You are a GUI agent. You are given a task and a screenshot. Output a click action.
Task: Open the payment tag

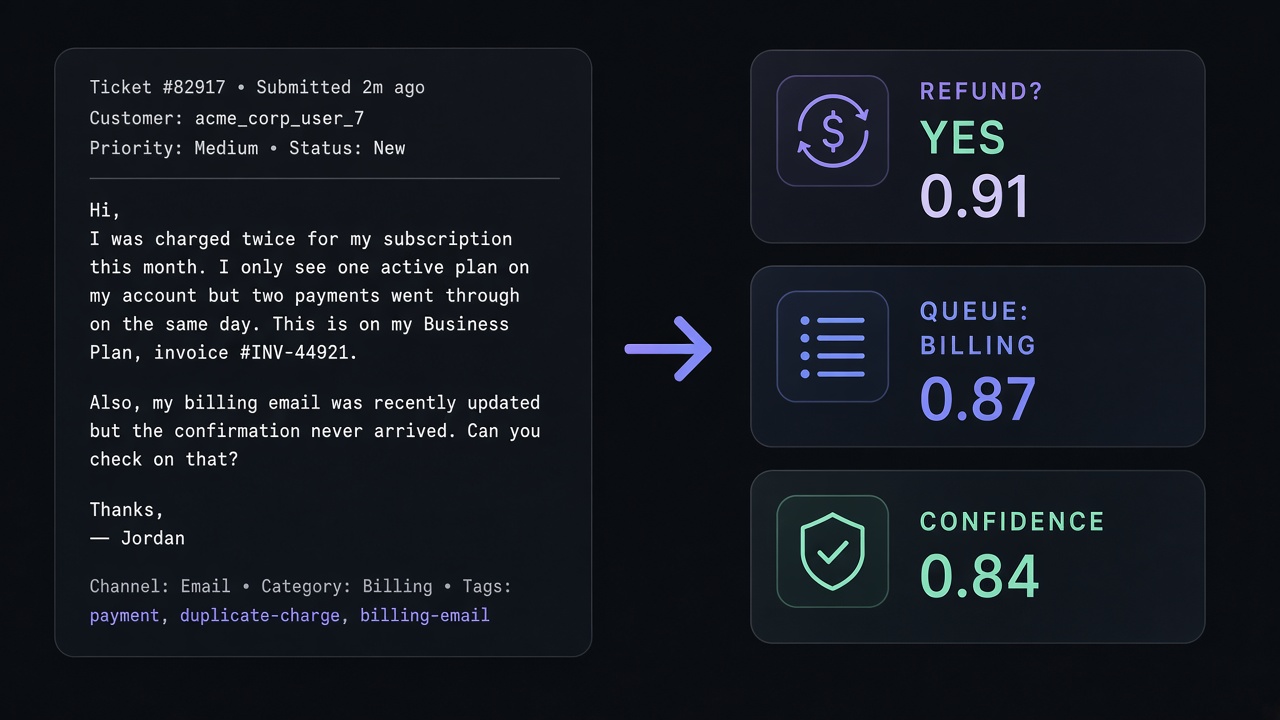124,616
